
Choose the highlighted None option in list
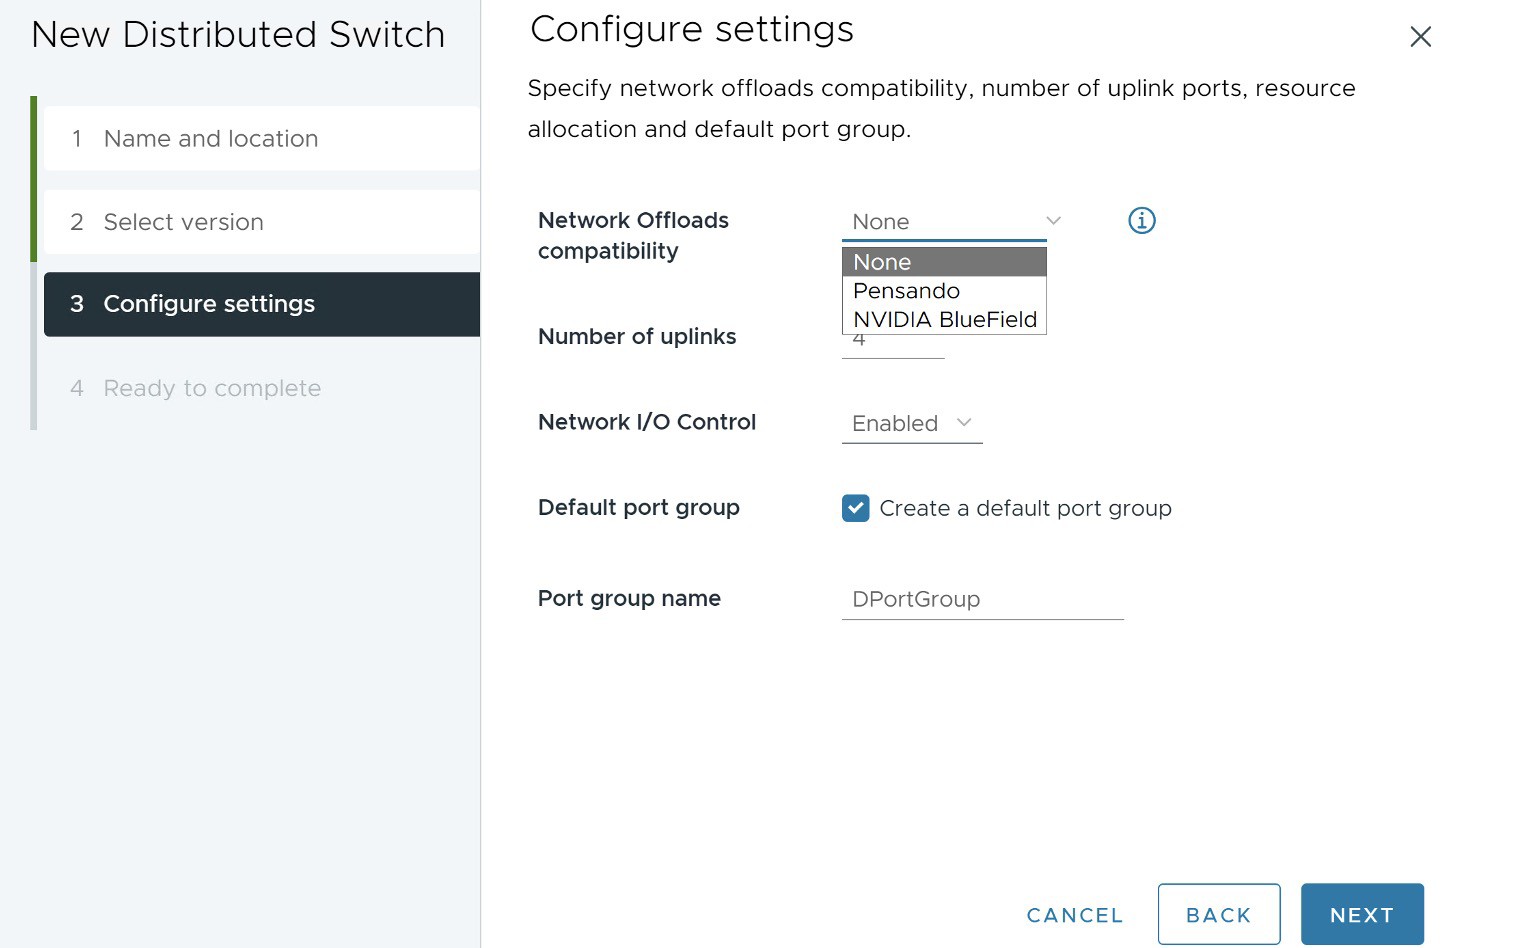tap(943, 262)
